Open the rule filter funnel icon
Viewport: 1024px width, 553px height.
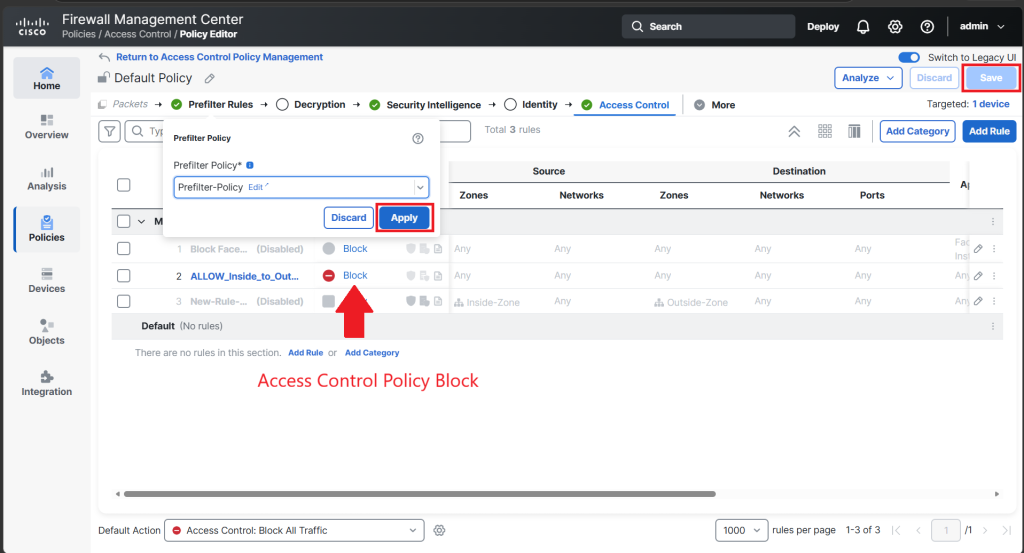(110, 131)
